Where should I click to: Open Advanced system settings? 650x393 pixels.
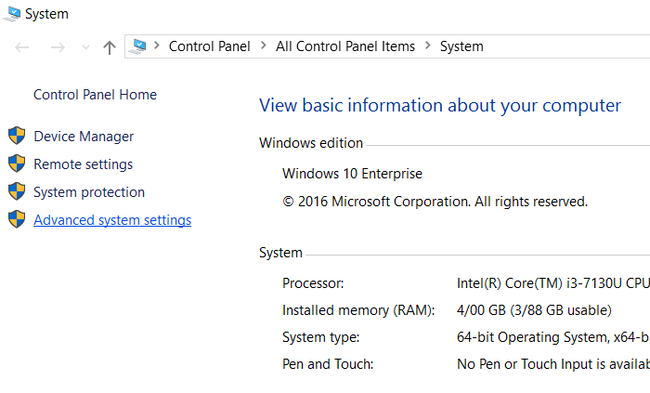tap(112, 220)
